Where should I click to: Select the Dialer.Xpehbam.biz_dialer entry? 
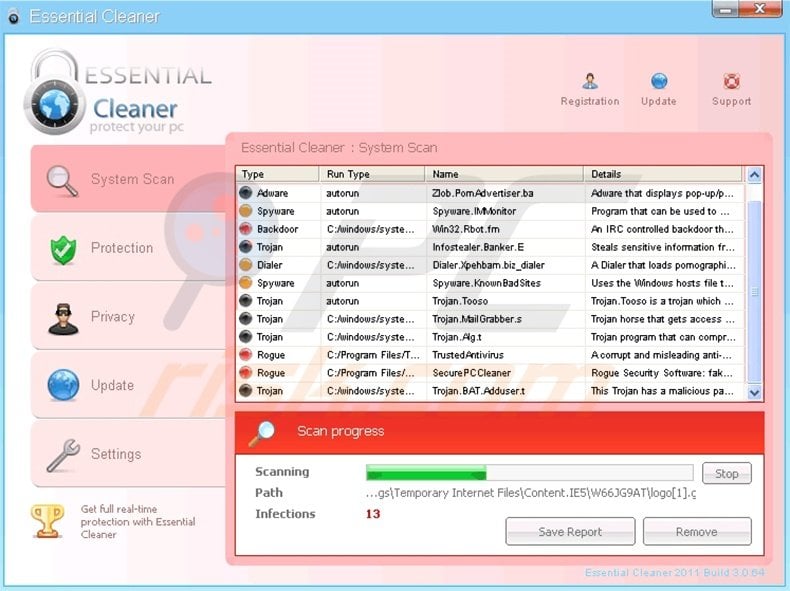(488, 265)
